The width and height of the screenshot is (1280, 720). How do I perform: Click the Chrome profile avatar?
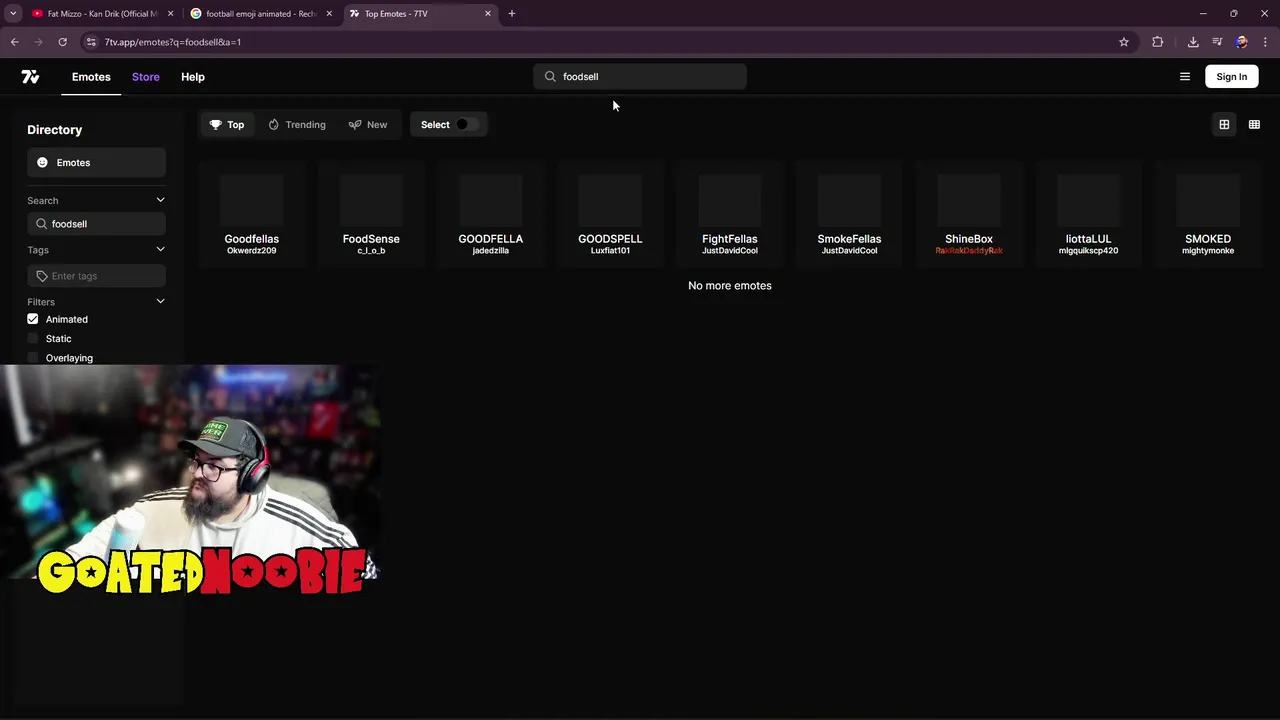1241,42
